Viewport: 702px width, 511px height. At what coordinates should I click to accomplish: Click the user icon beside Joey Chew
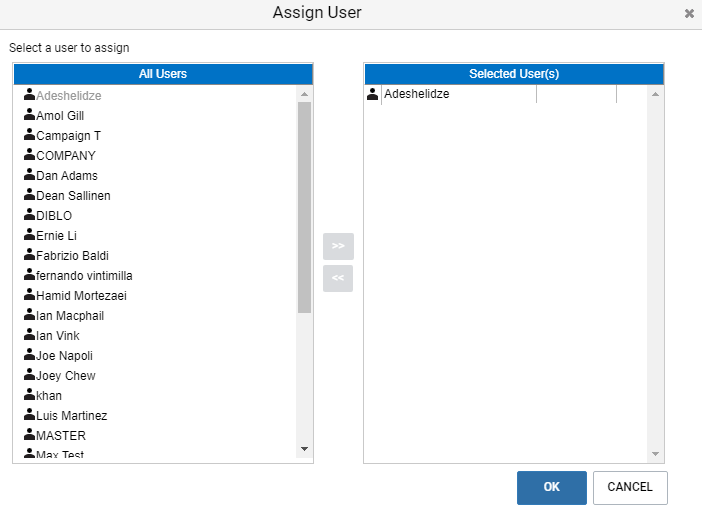pos(30,374)
